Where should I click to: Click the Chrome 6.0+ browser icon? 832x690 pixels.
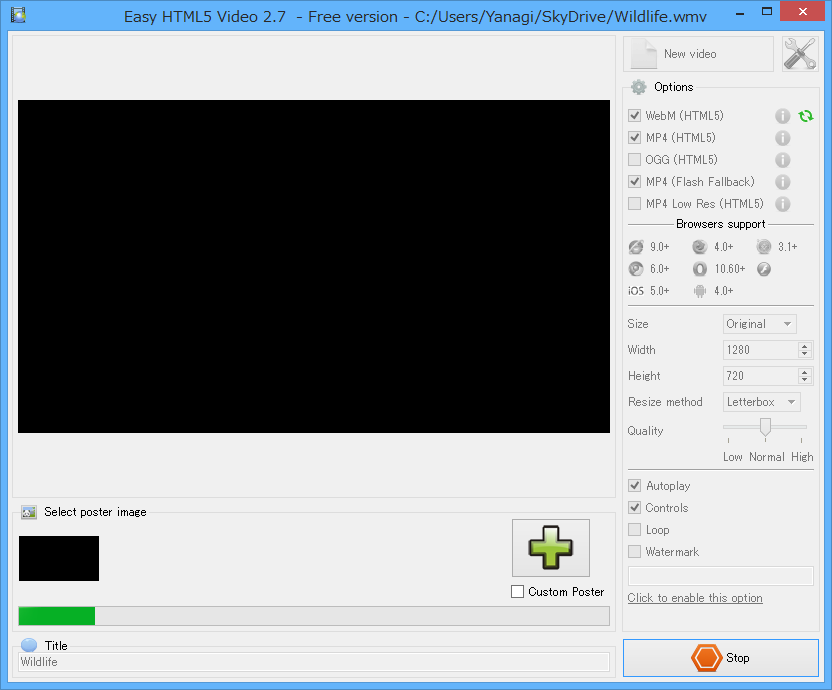point(636,269)
